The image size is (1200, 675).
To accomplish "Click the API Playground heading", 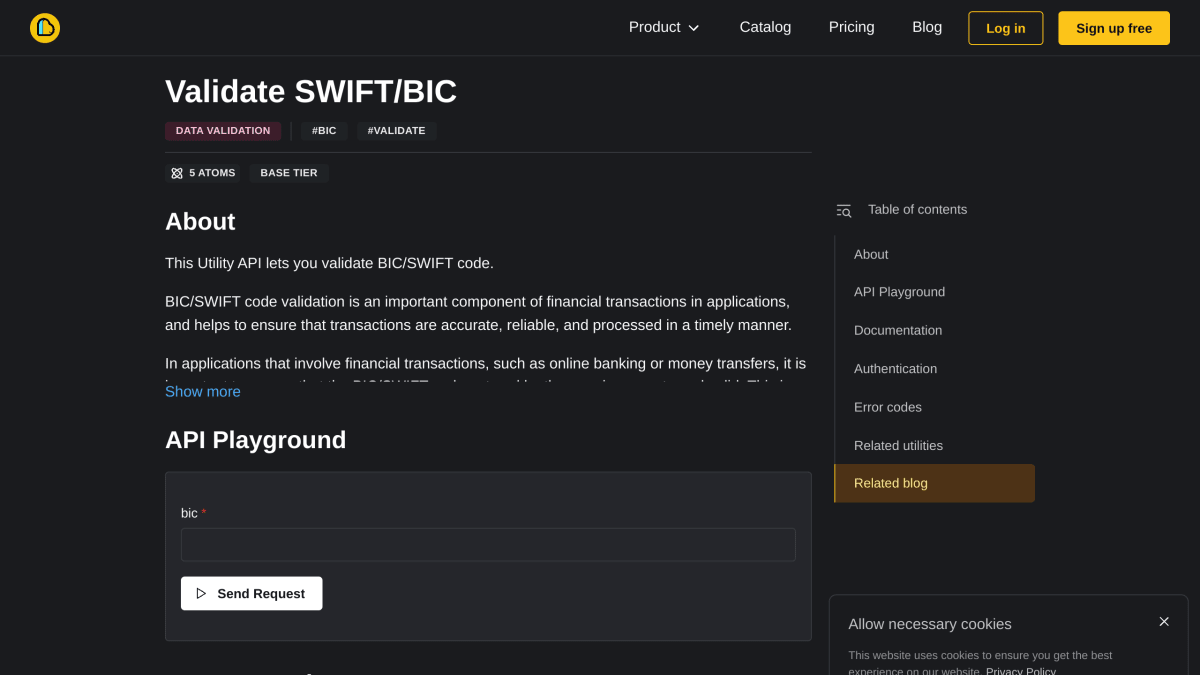I will (256, 440).
